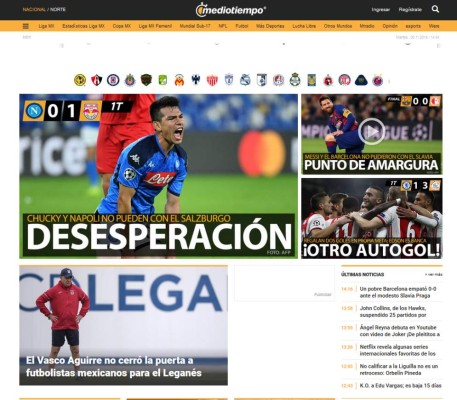This screenshot has height=400, width=457.
Task: Open the Opinión menu item
Action: 390,26
